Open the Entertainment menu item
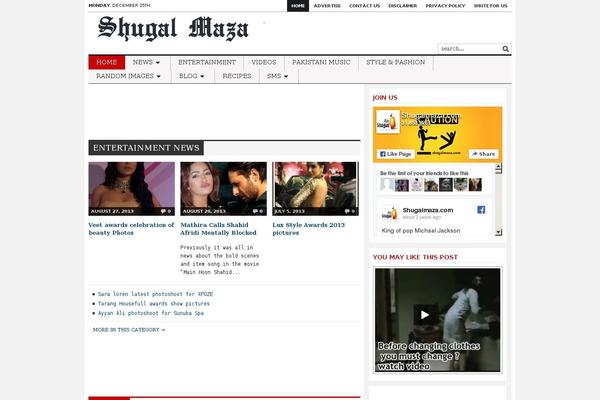Image resolution: width=600 pixels, height=400 pixels. (207, 62)
